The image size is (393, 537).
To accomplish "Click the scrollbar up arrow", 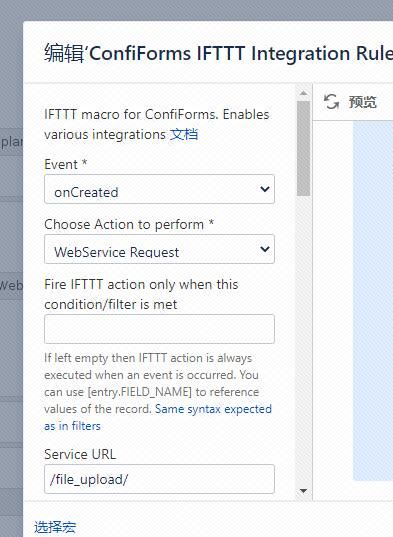I will [303, 93].
